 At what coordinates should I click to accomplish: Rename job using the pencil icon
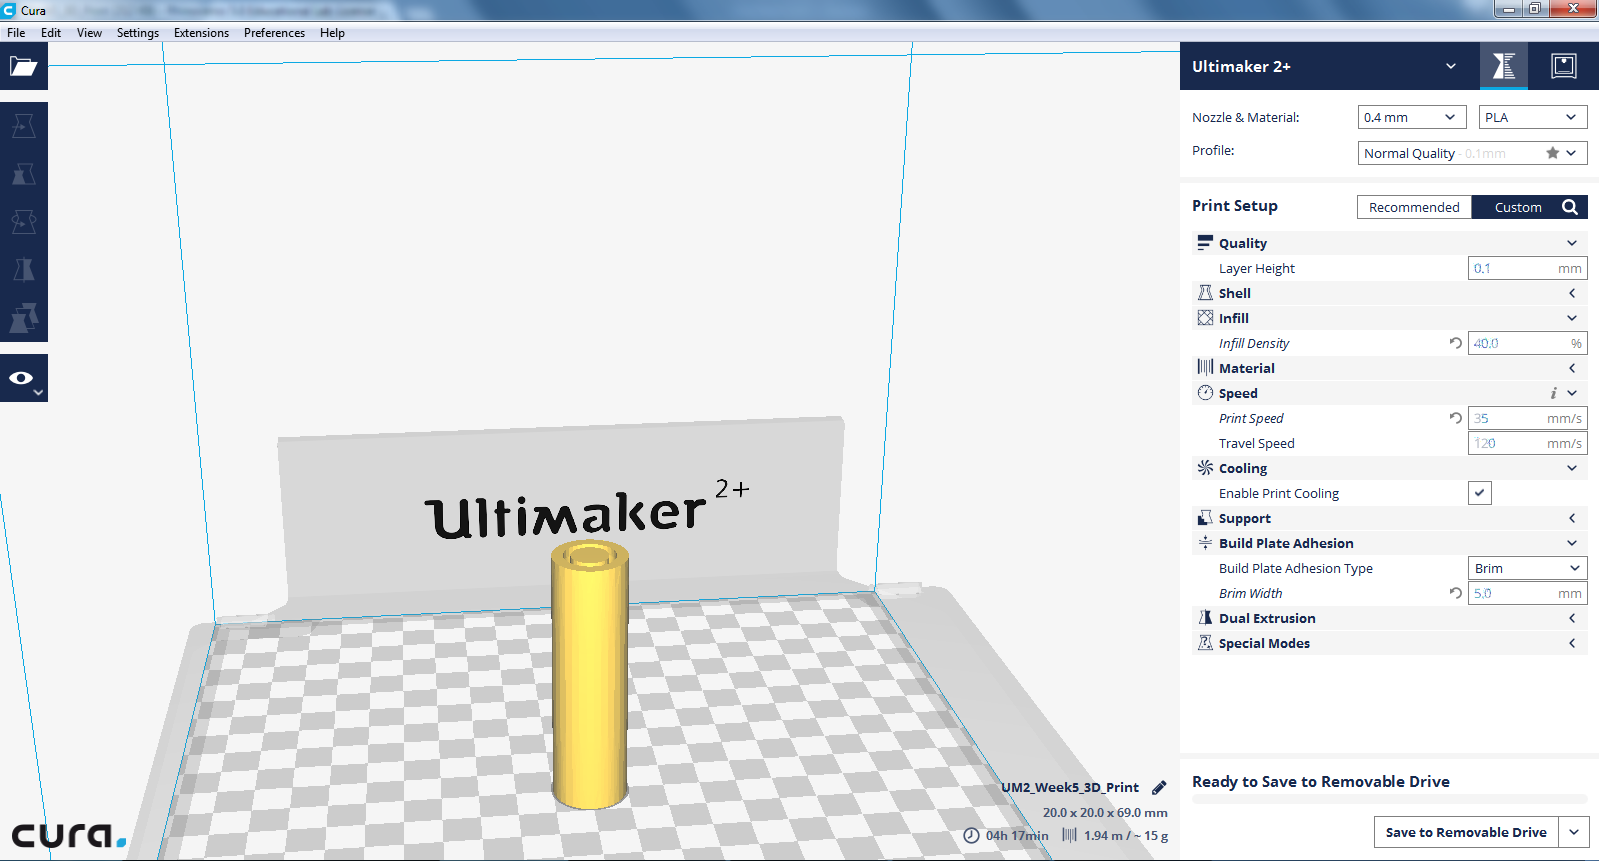pos(1159,787)
